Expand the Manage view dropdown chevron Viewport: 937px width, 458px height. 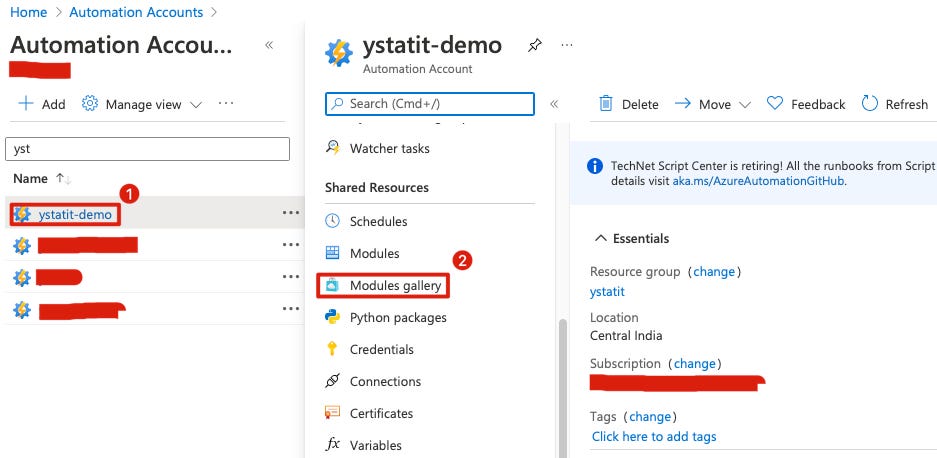(195, 105)
